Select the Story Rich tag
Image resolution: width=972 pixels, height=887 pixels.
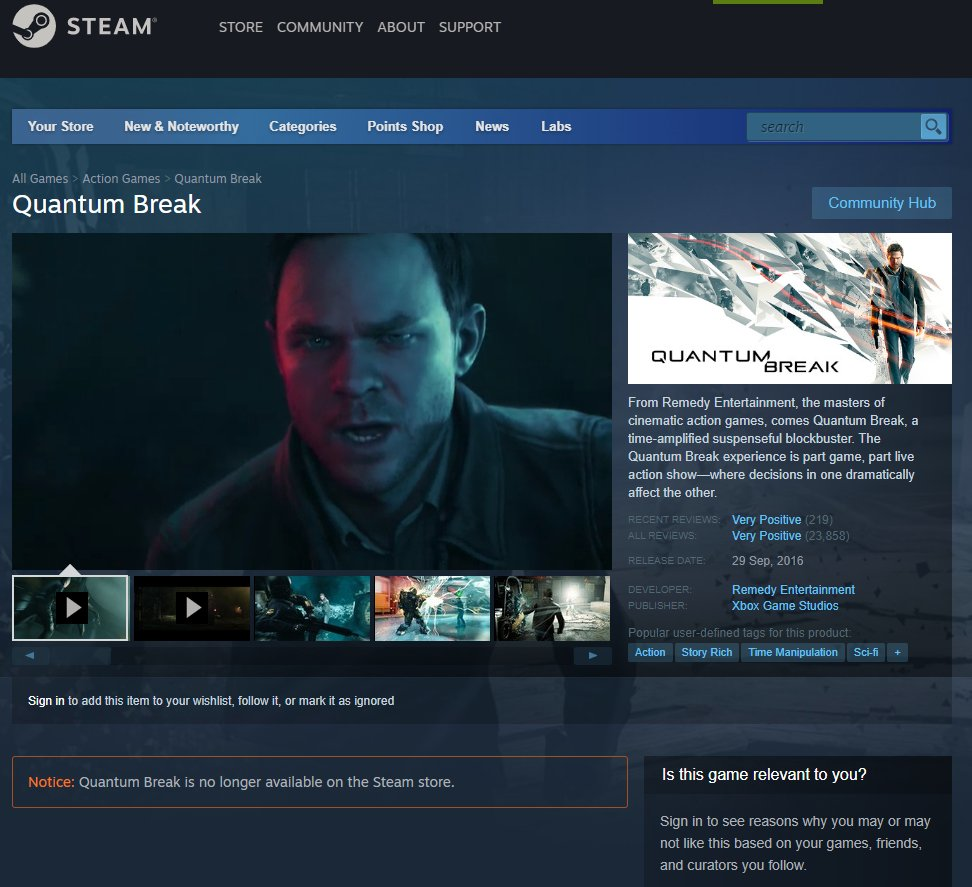707,652
